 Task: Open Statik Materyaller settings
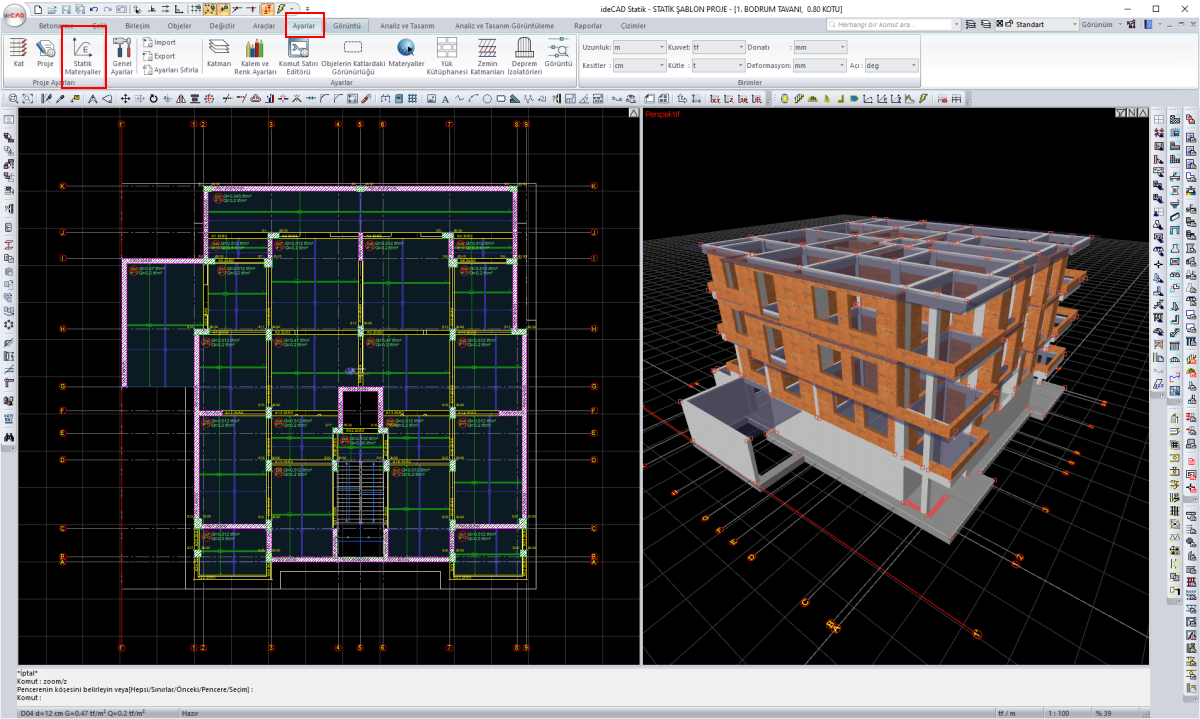83,57
